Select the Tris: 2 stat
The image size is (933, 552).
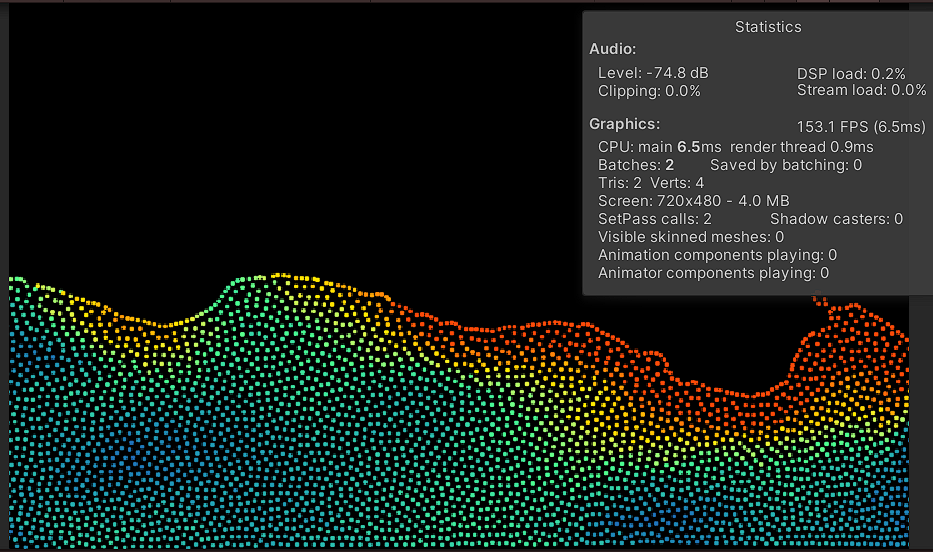click(x=619, y=183)
